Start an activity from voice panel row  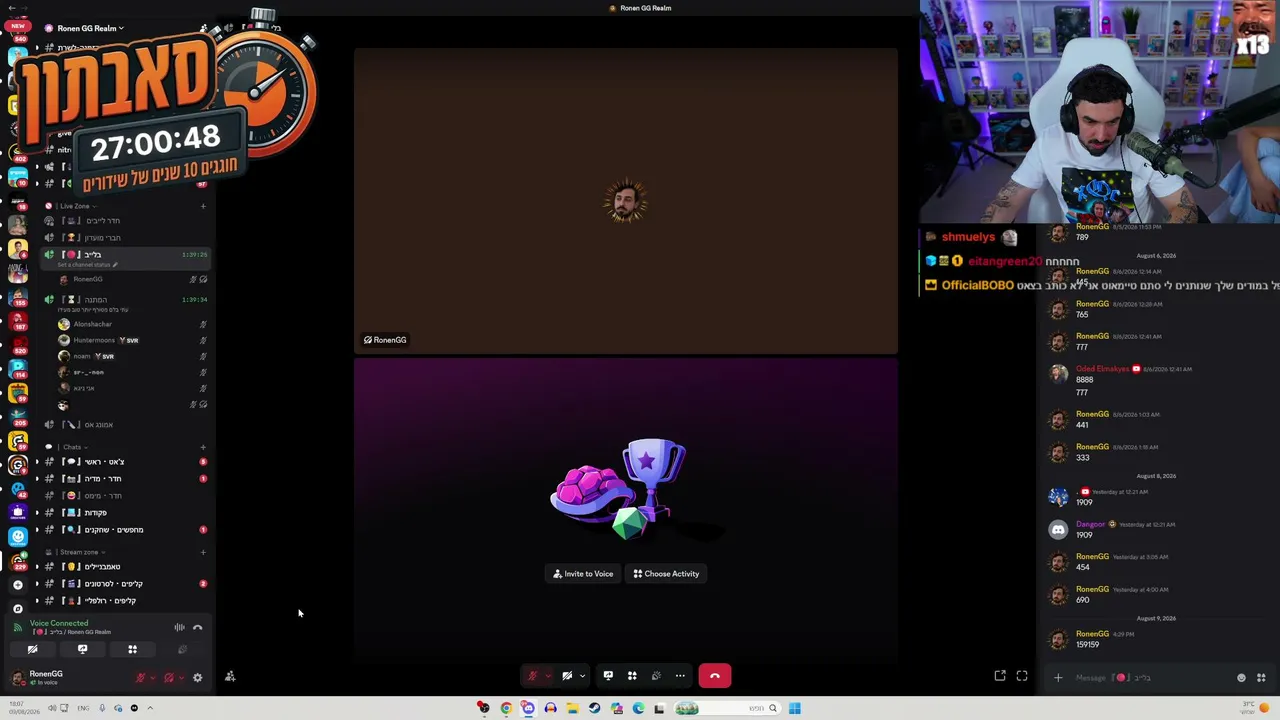(132, 650)
